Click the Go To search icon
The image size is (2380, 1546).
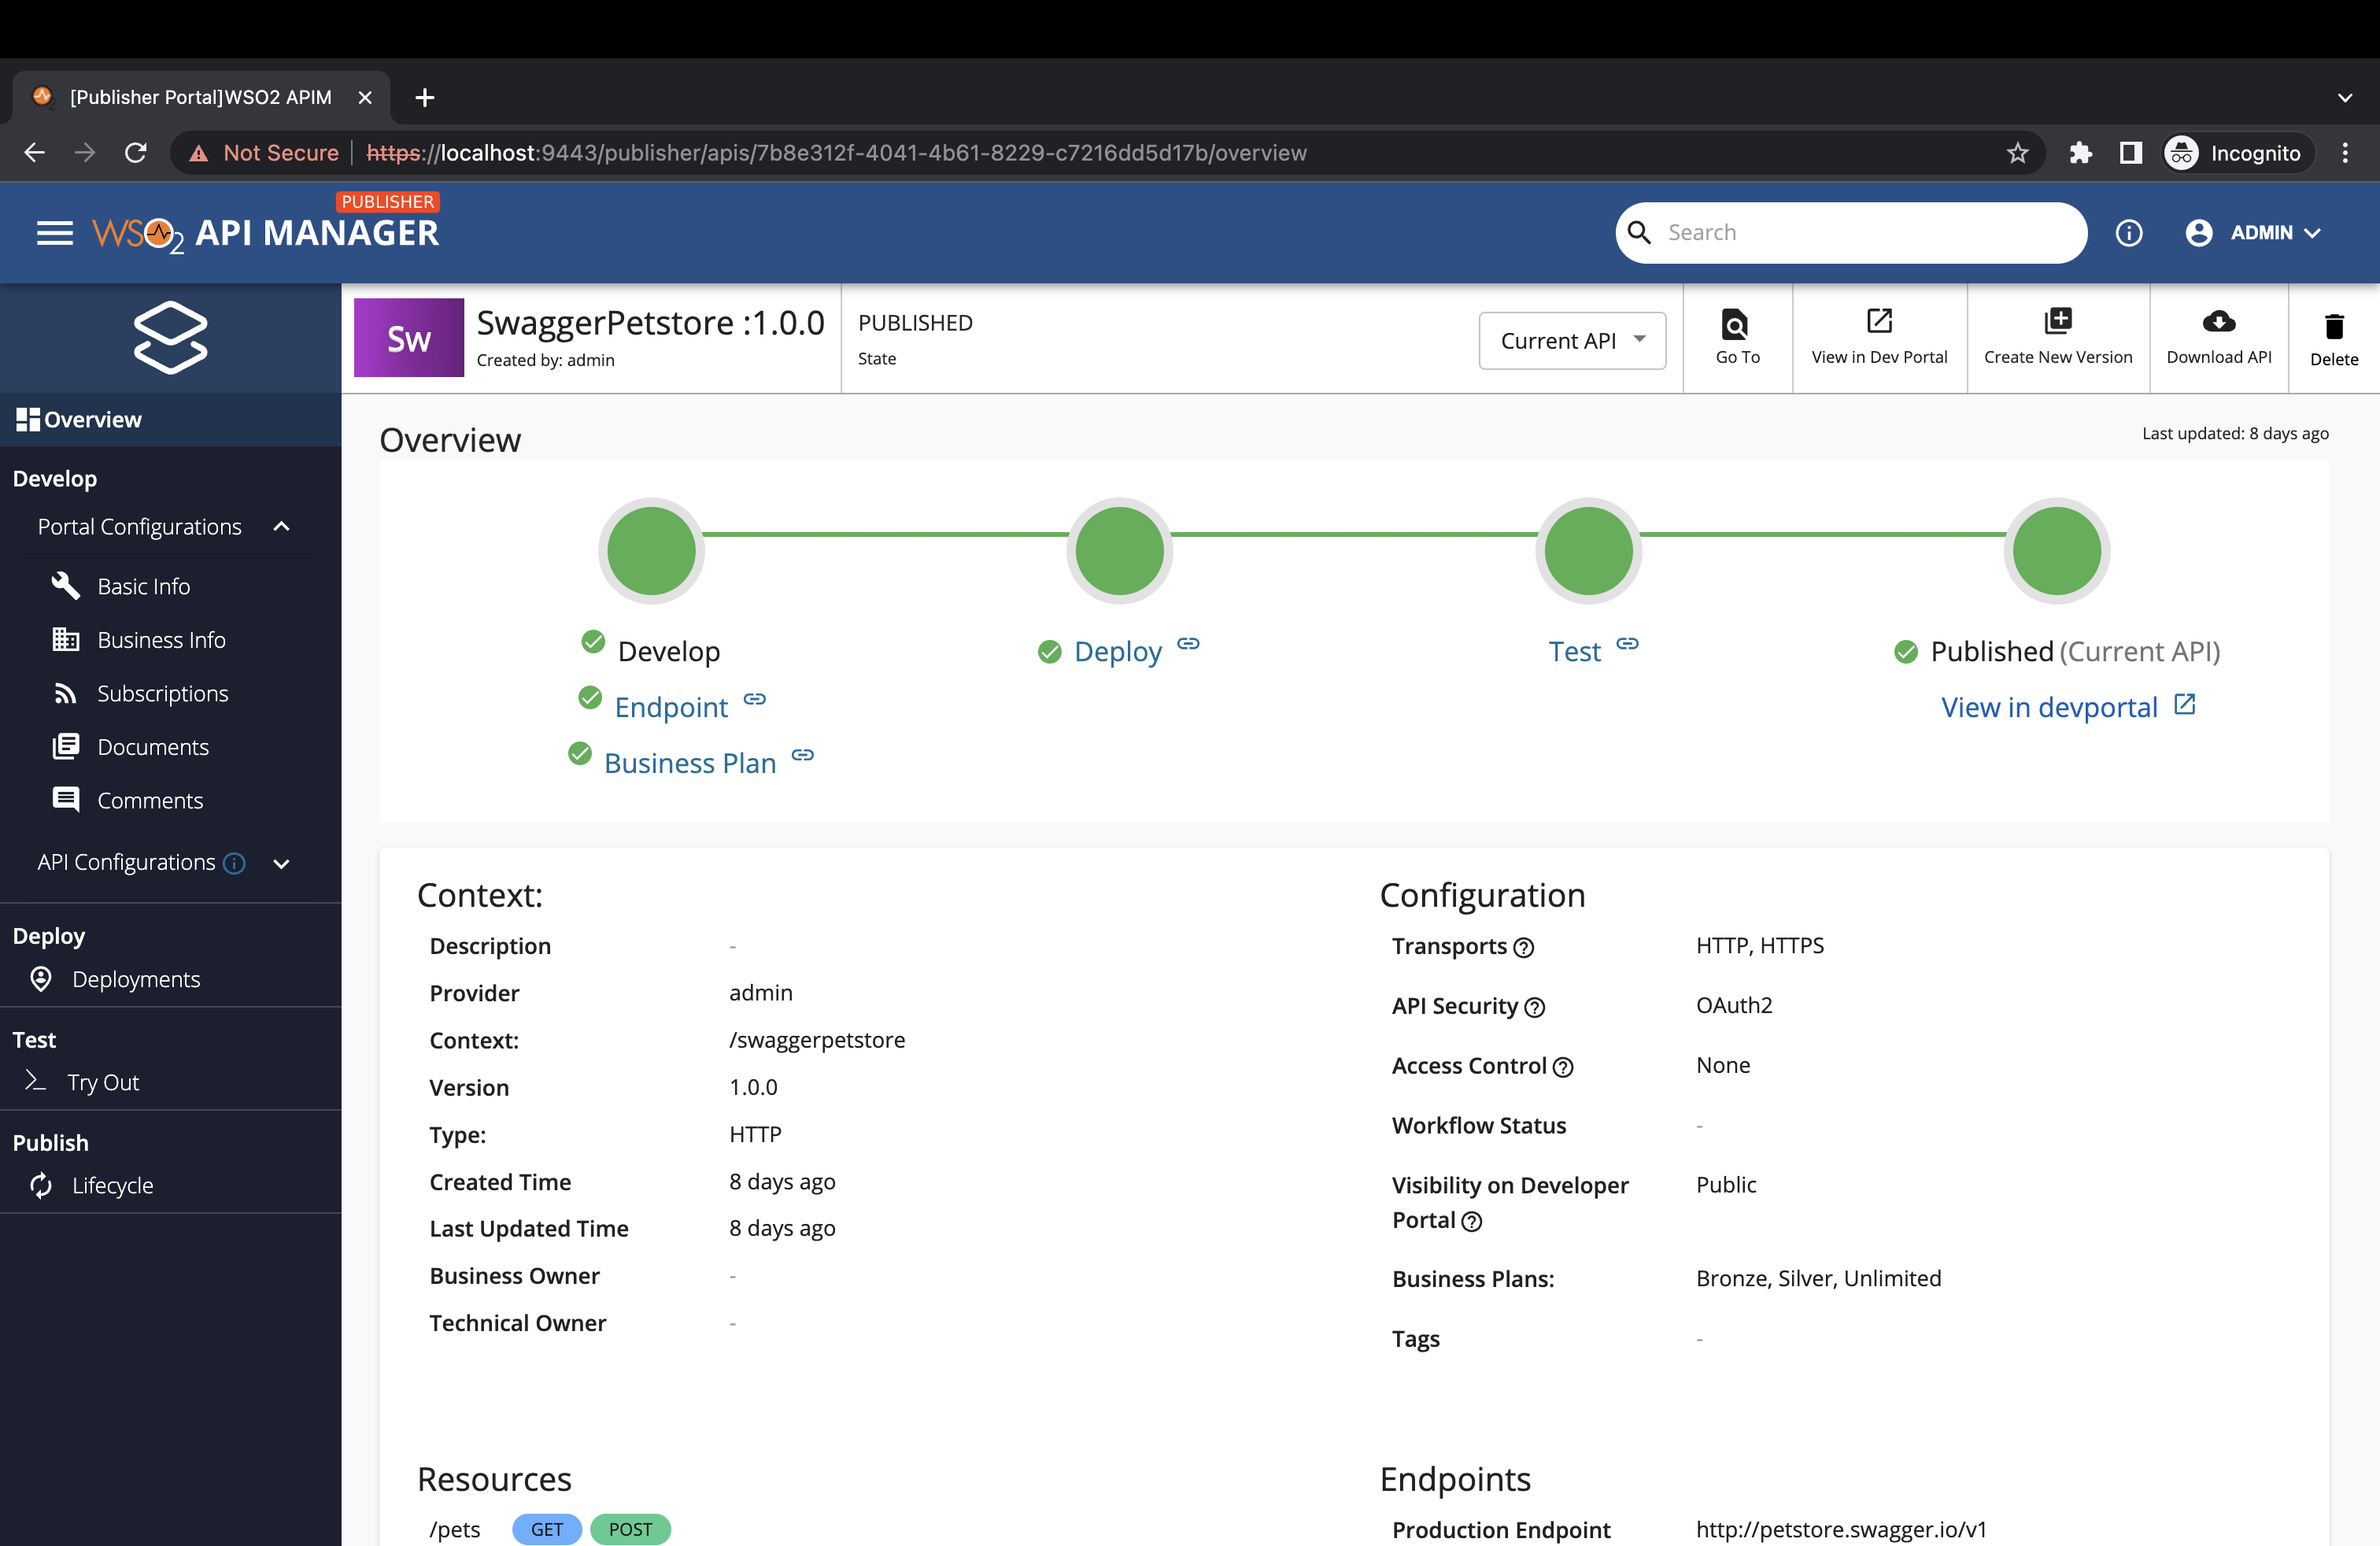click(x=1736, y=324)
